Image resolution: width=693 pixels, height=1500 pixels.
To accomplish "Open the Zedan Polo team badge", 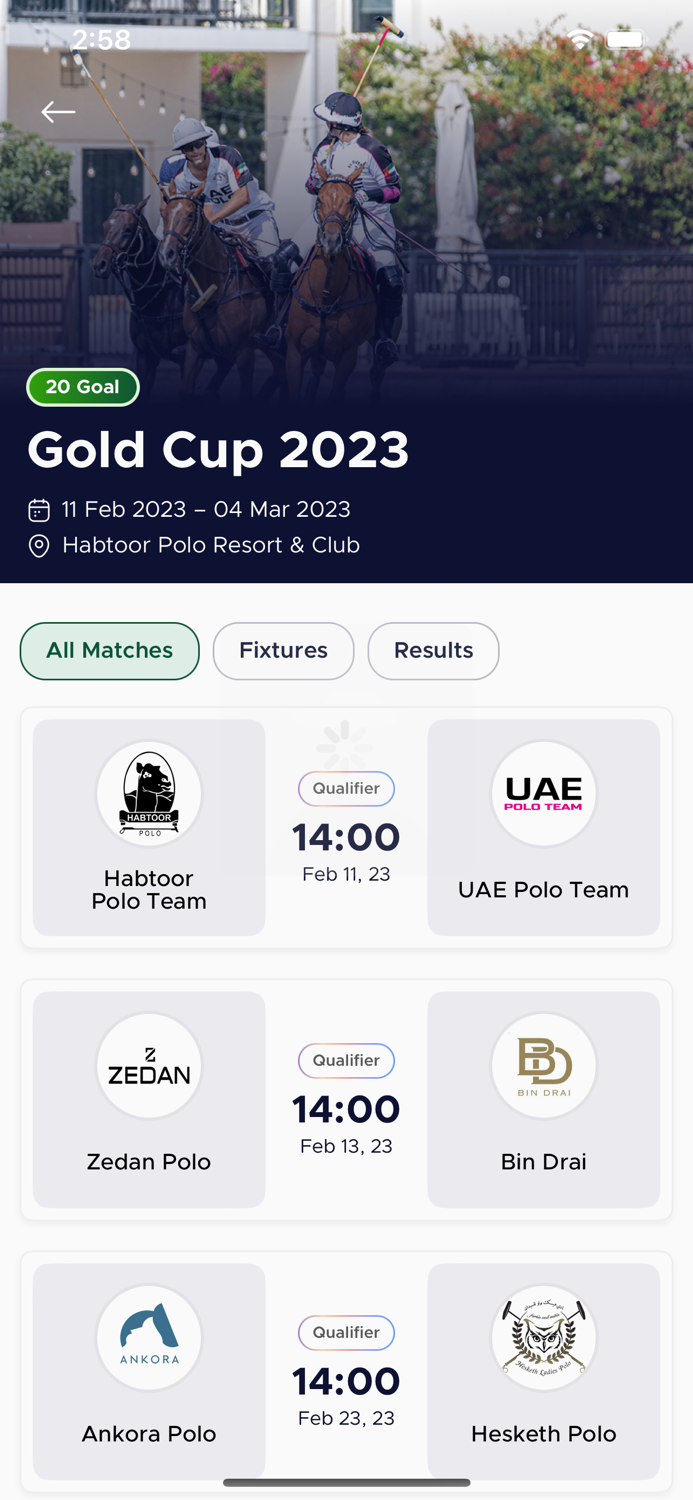I will [x=149, y=1066].
